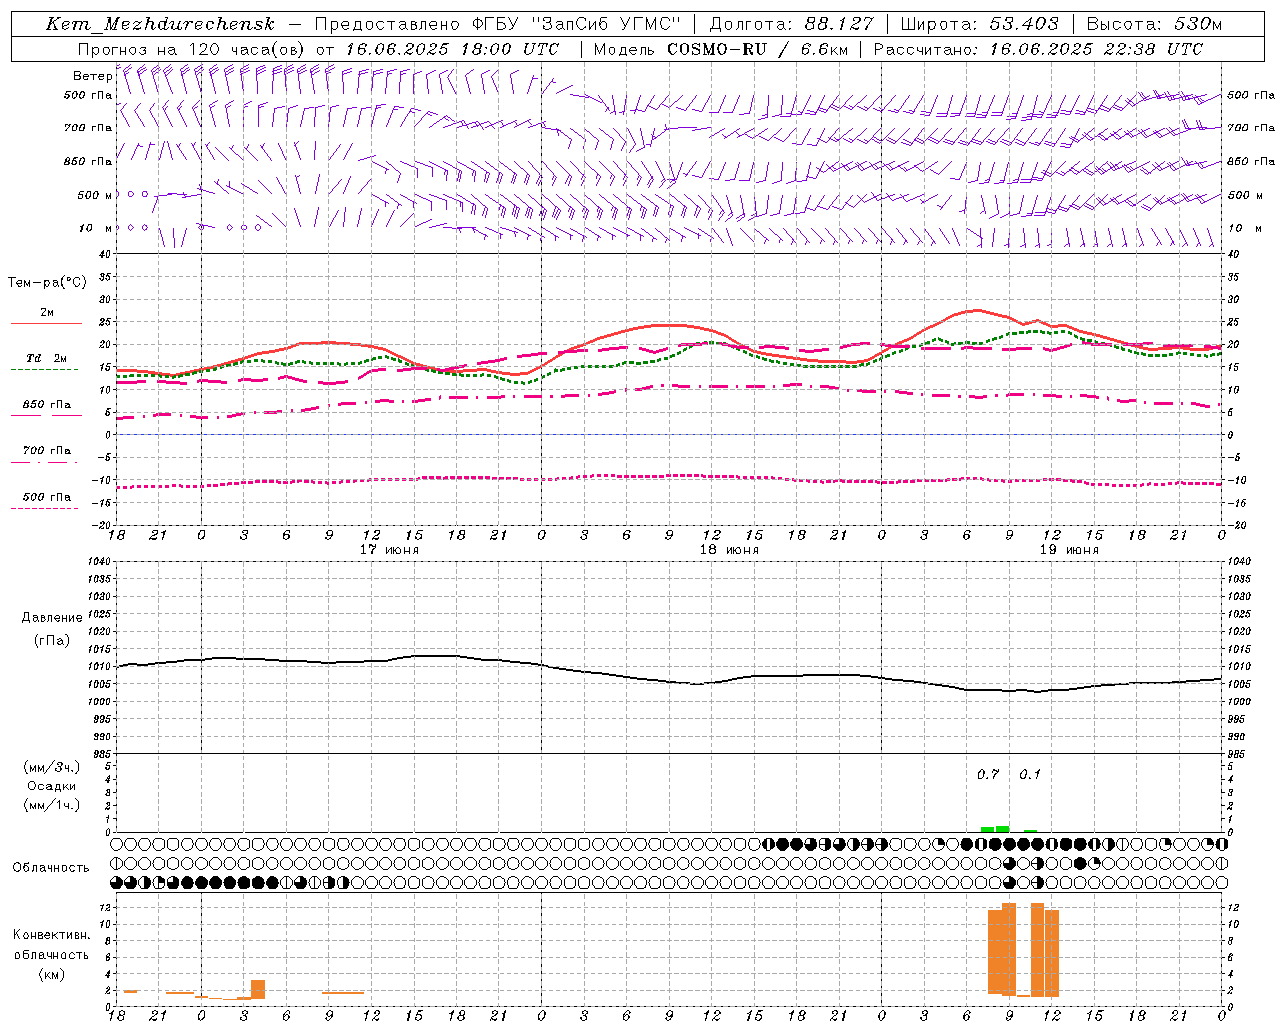Click the Долгота: 88.127 value
Image resolution: width=1280 pixels, height=1024 pixels.
(x=791, y=24)
